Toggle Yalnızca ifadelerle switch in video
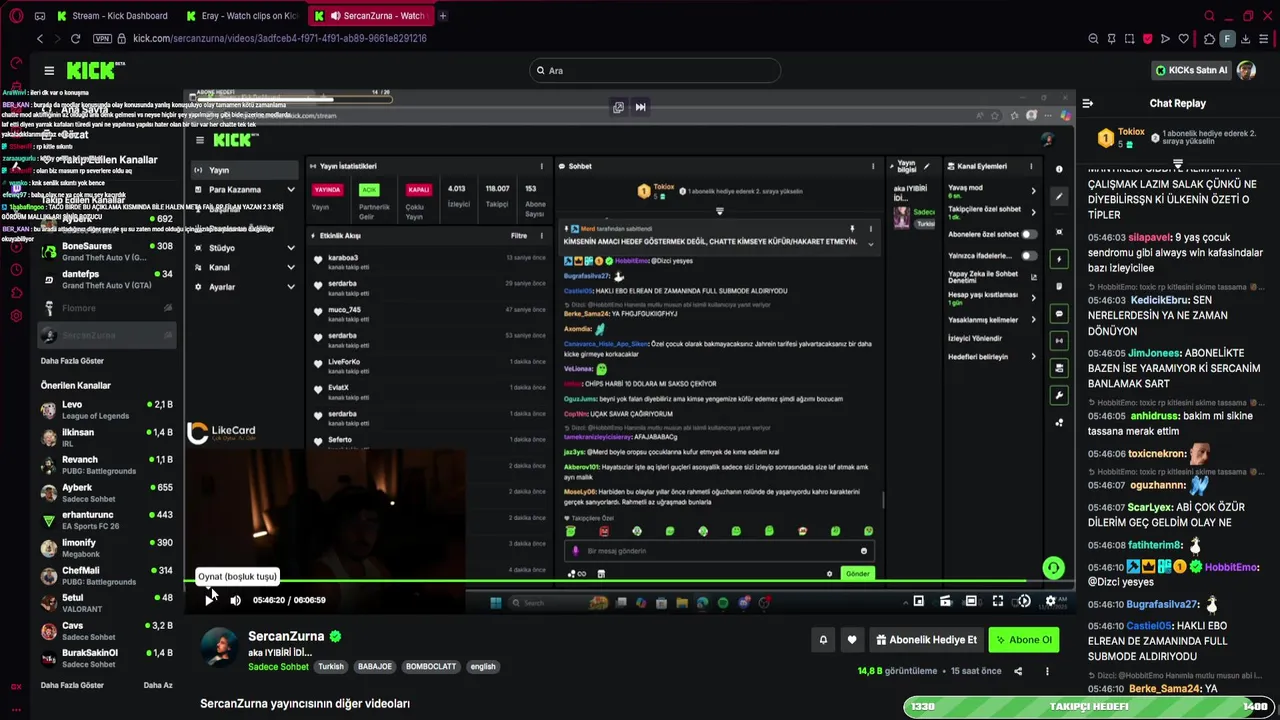This screenshot has height=720, width=1280. coord(1028,256)
